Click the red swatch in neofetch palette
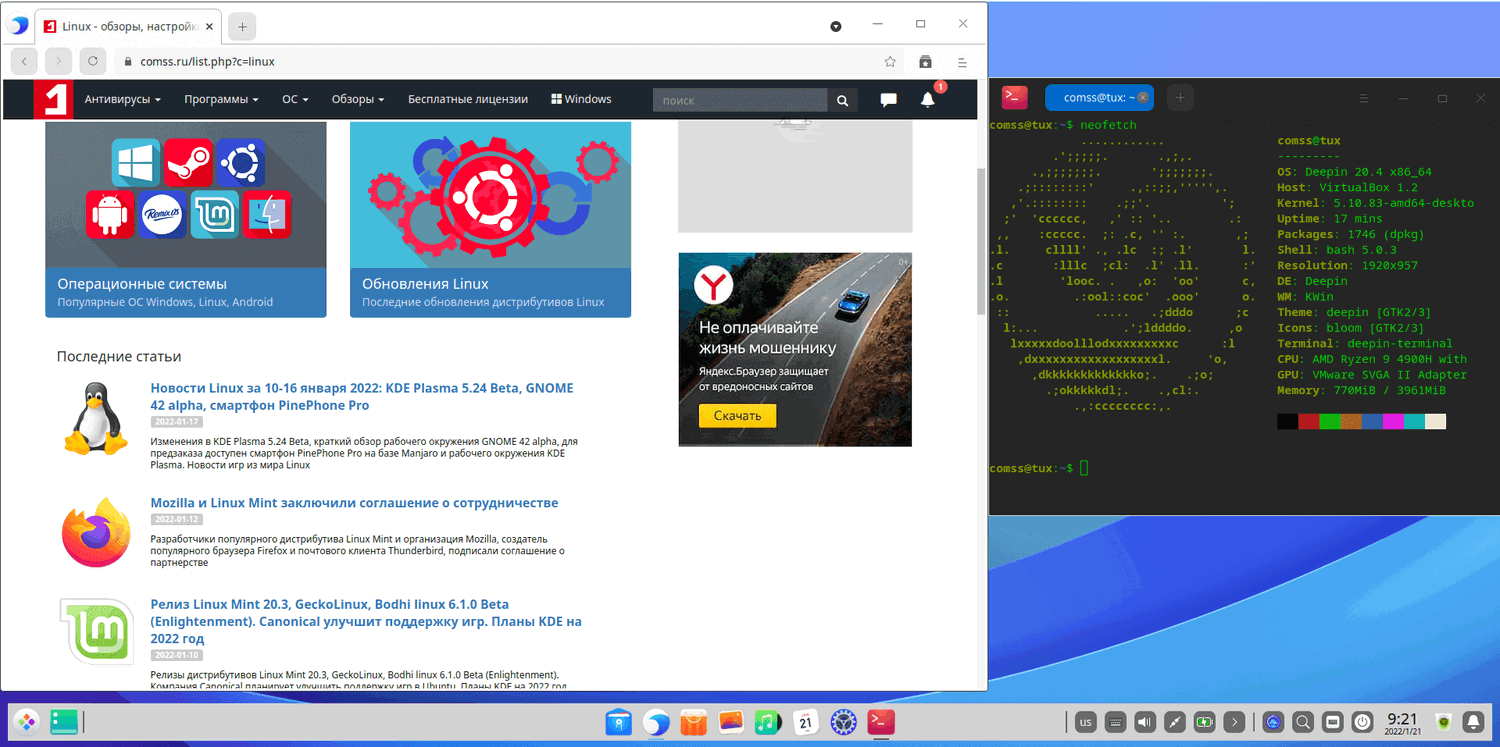Image resolution: width=1500 pixels, height=747 pixels. [x=1309, y=421]
